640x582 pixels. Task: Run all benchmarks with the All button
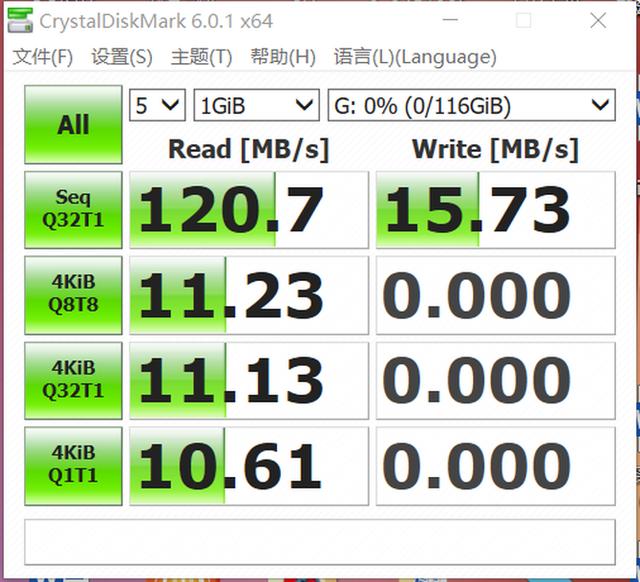(x=73, y=125)
